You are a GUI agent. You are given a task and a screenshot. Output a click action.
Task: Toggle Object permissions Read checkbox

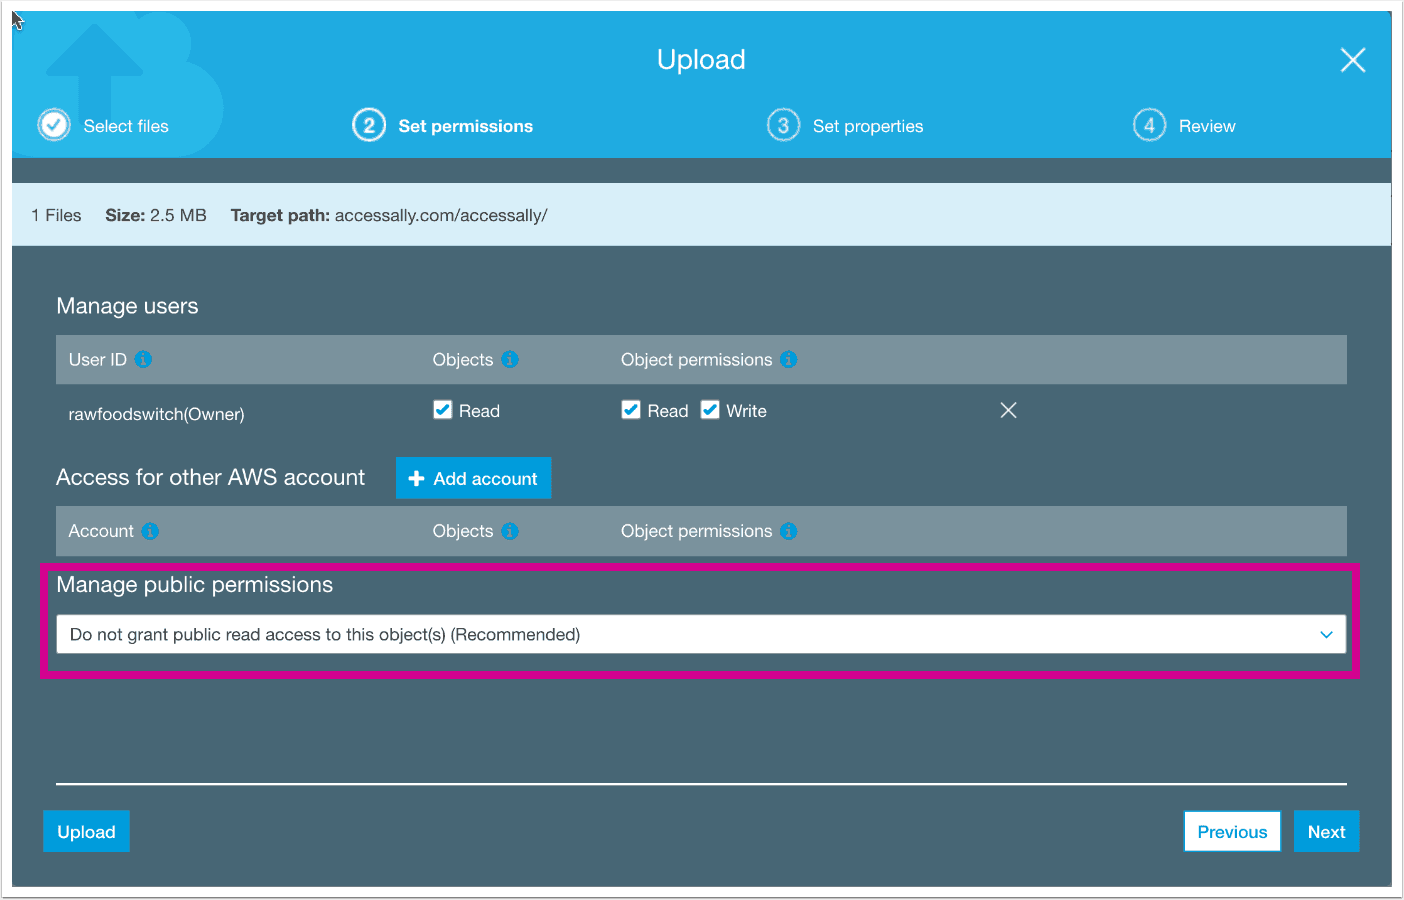click(631, 410)
